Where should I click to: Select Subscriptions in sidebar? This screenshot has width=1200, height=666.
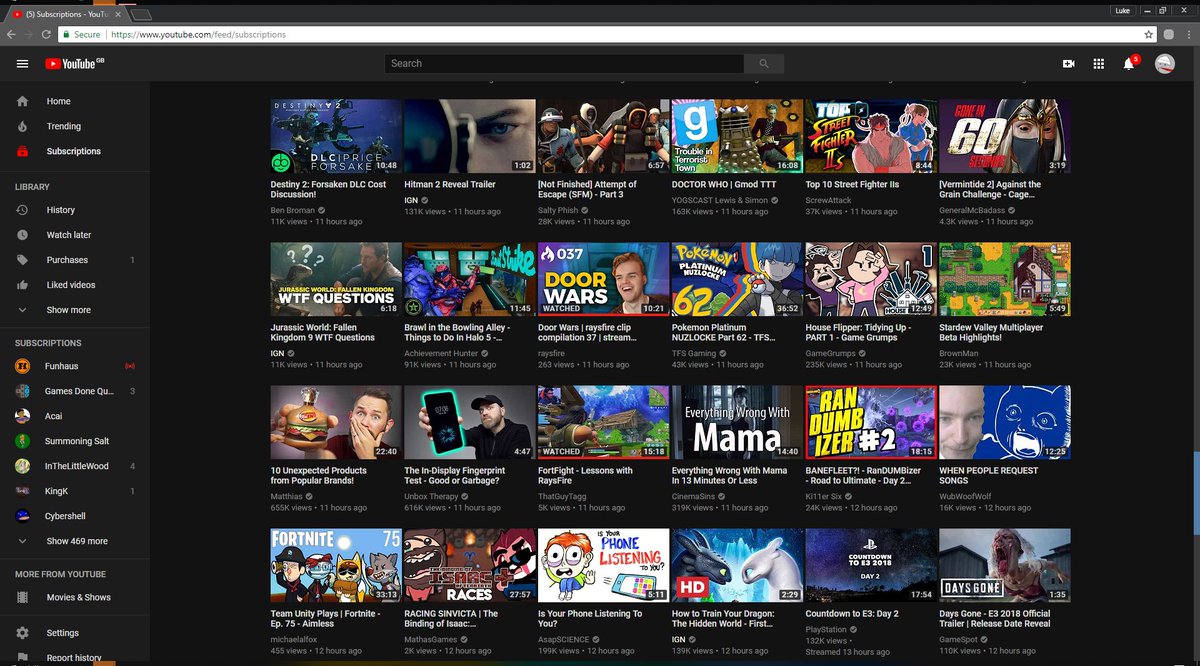tap(75, 151)
